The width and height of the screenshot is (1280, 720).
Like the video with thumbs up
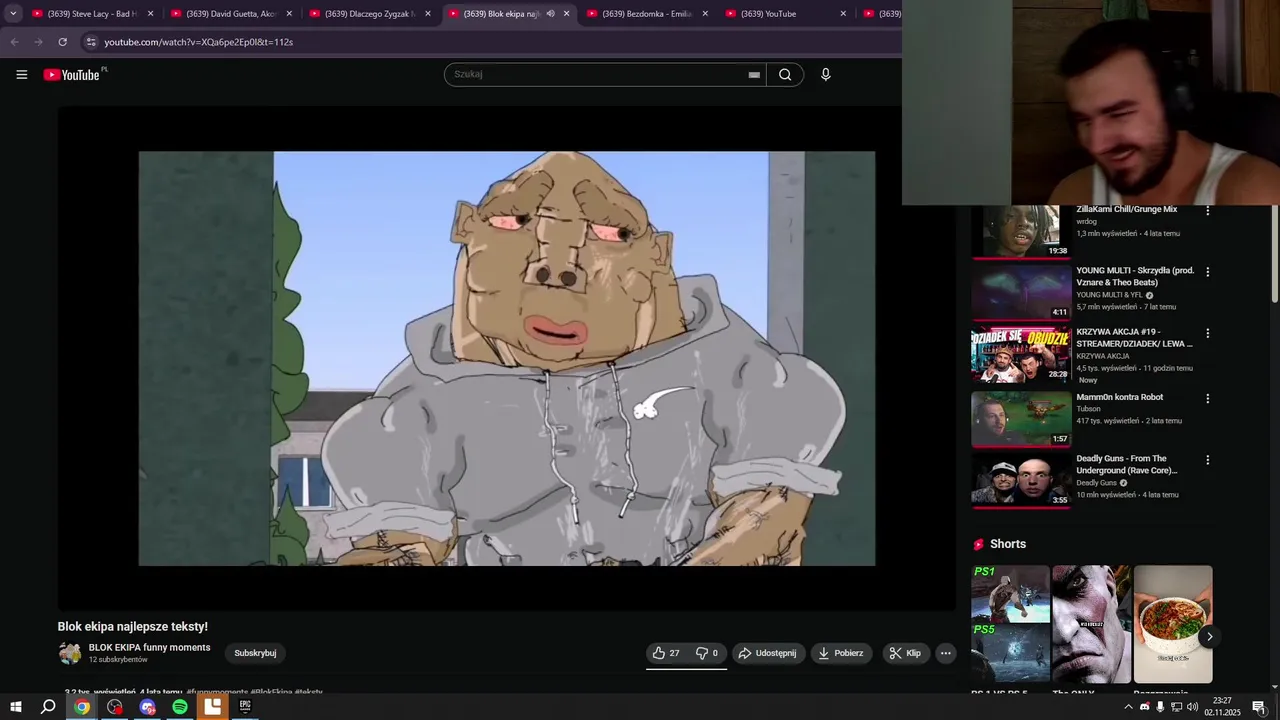(x=666, y=653)
